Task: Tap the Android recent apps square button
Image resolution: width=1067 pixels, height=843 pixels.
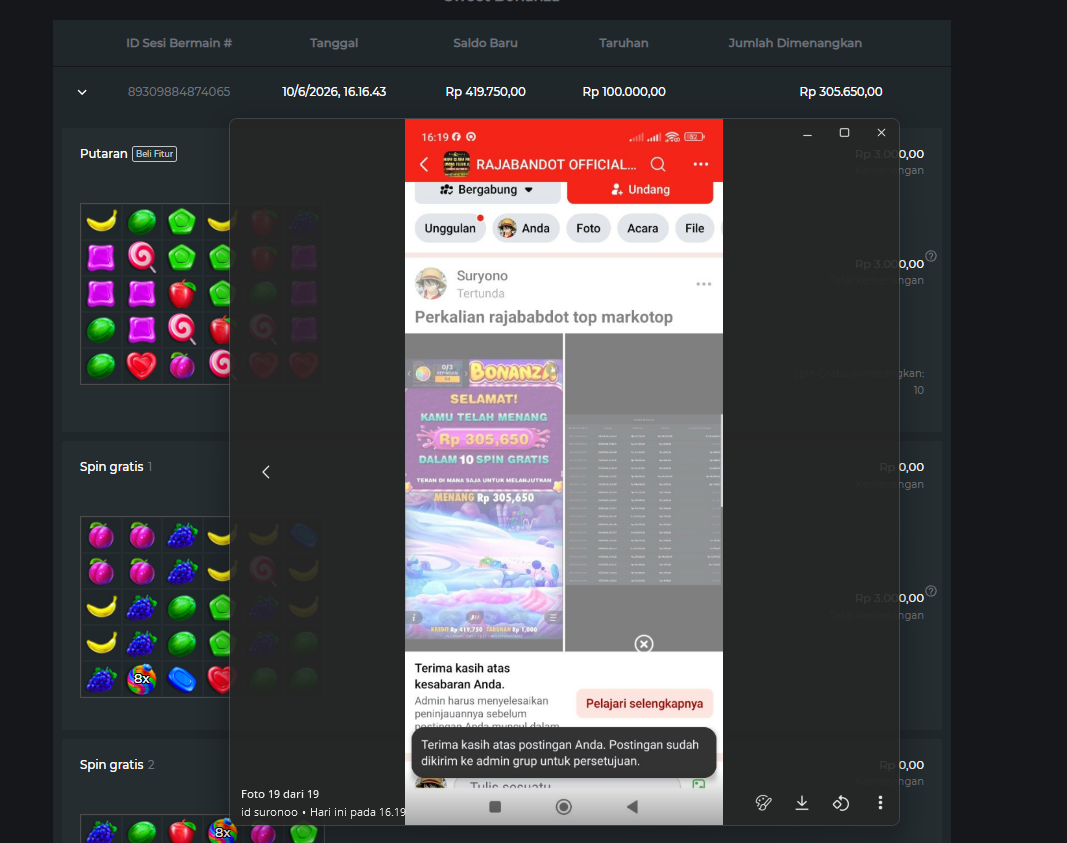Action: pos(495,807)
